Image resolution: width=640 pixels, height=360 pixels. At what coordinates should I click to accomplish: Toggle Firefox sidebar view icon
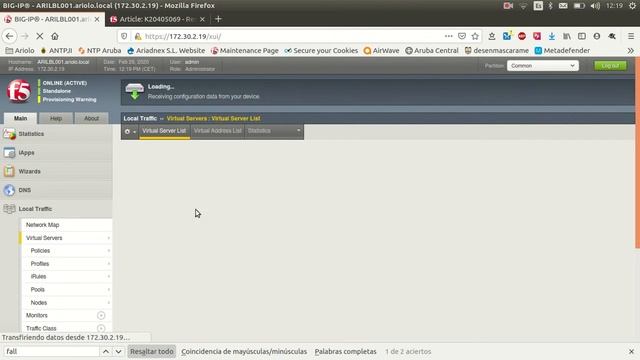click(x=582, y=36)
